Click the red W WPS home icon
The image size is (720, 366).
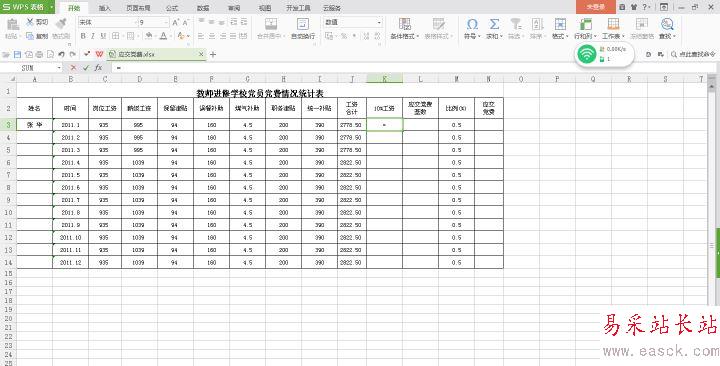click(99, 54)
